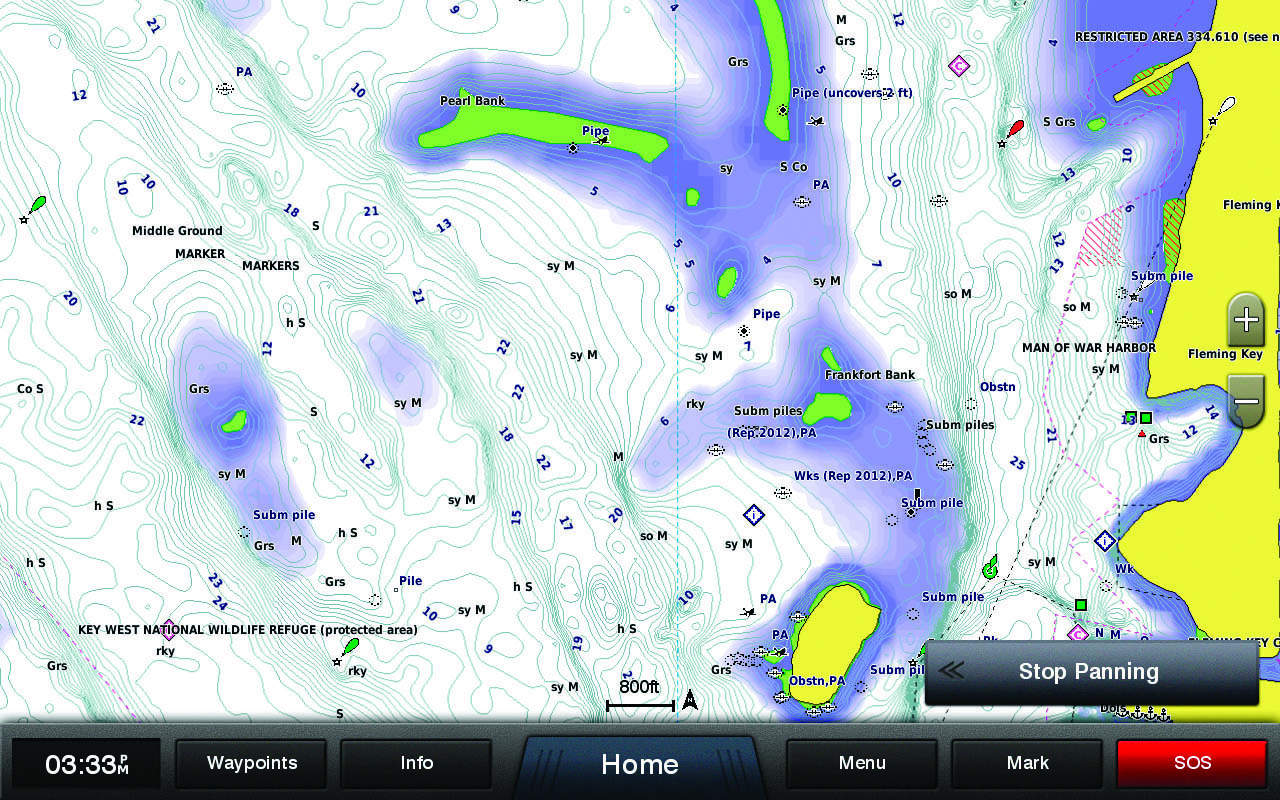Select the green square beacon above N M

[x=1080, y=605]
